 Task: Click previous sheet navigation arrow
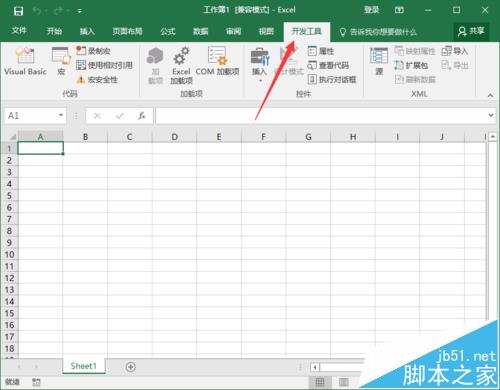19,367
